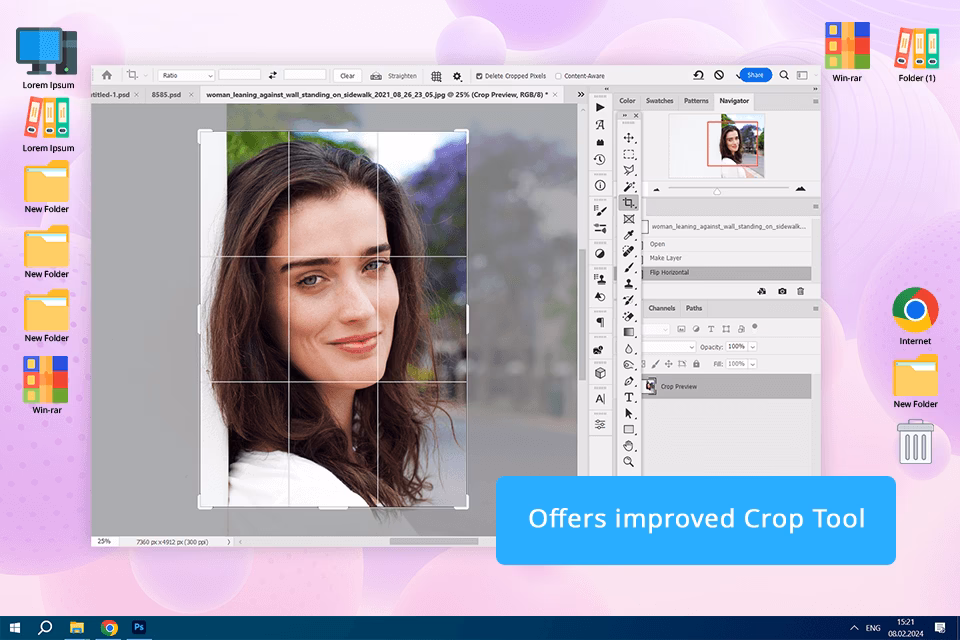This screenshot has width=960, height=640.
Task: Click the camera icon in the History panel
Action: coord(783,291)
